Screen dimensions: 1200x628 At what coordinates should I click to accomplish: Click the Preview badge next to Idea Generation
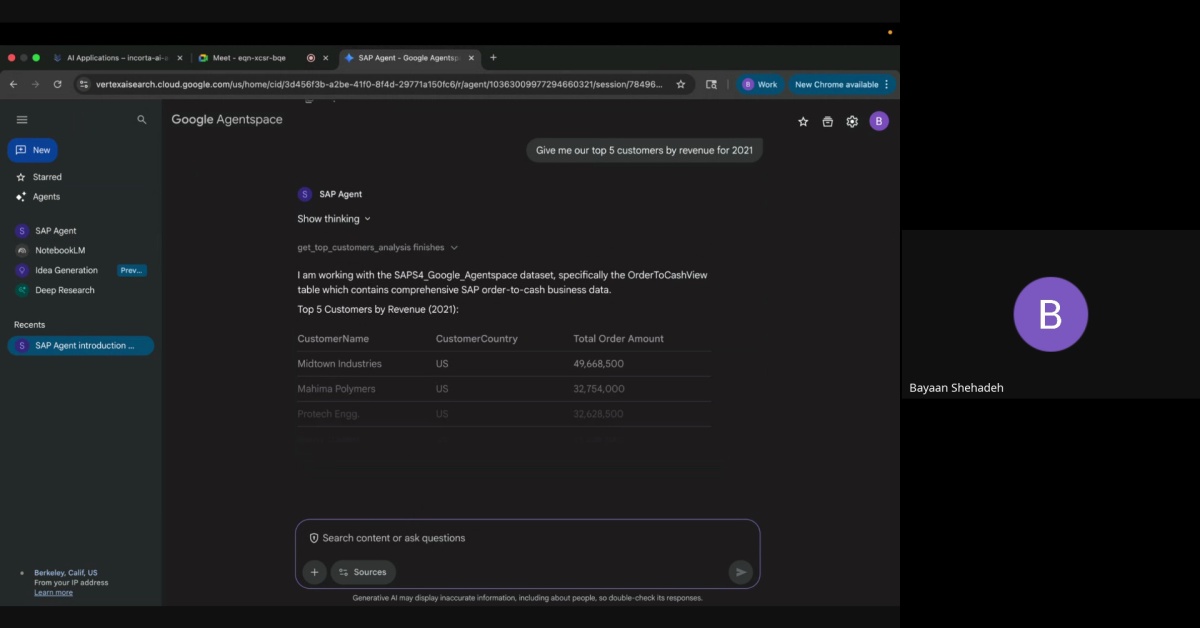coord(132,270)
